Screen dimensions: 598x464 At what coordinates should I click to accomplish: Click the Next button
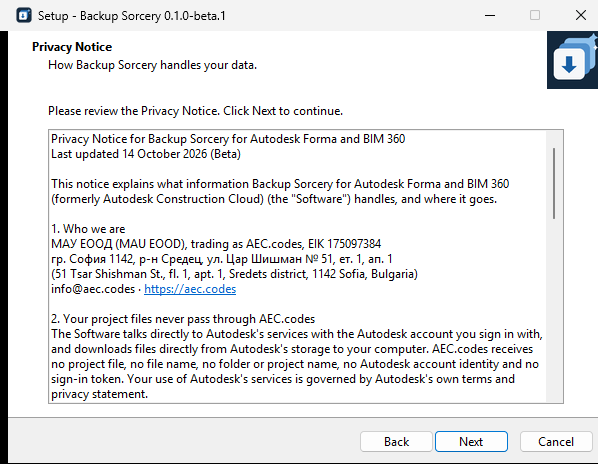[471, 442]
